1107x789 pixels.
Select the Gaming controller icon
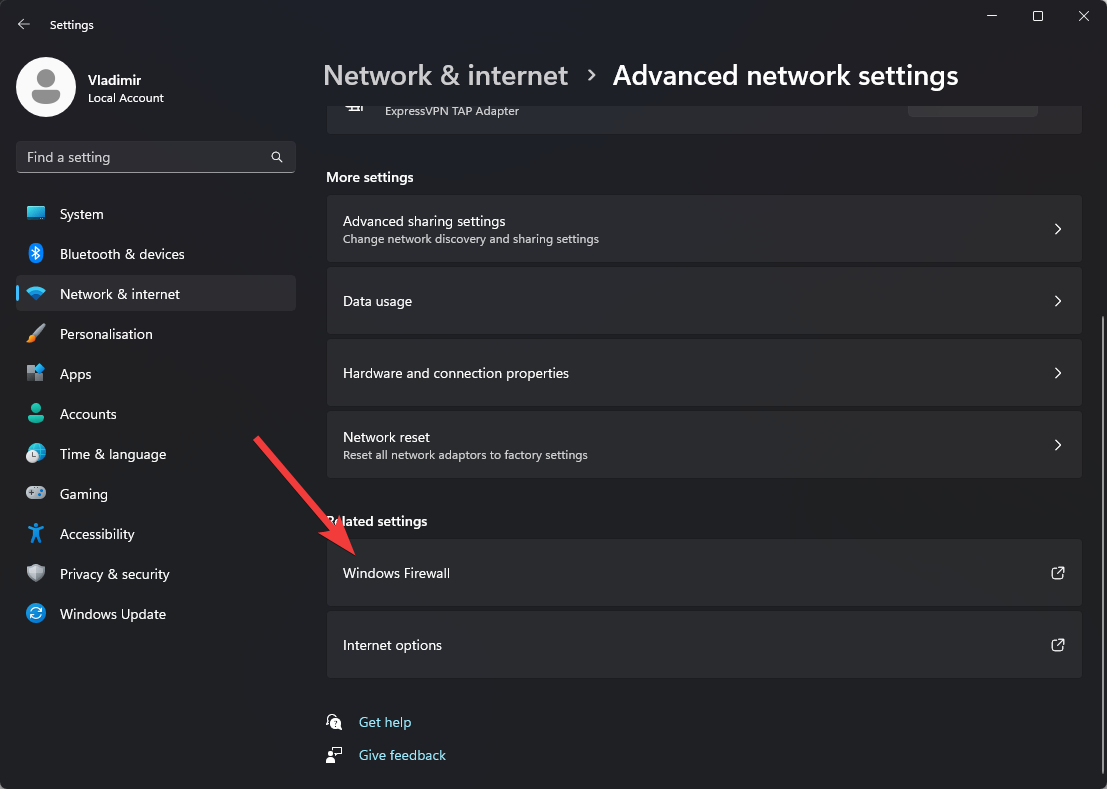(36, 494)
